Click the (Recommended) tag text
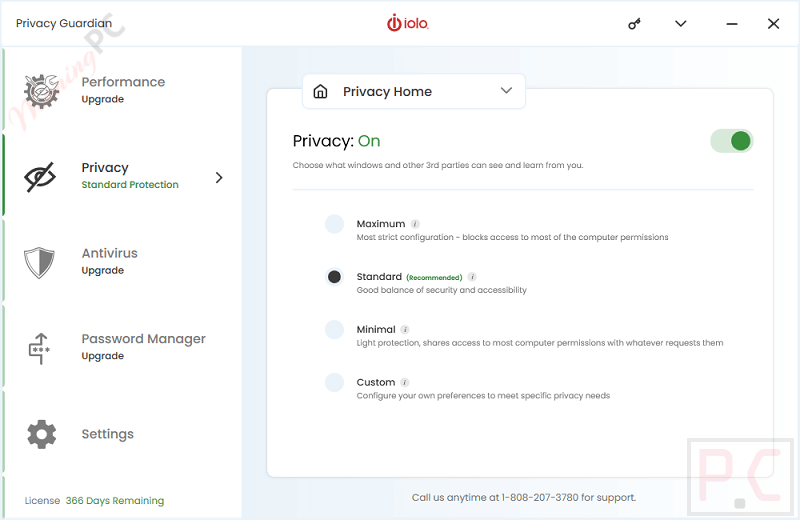Viewport: 800px width, 520px height. 434,278
